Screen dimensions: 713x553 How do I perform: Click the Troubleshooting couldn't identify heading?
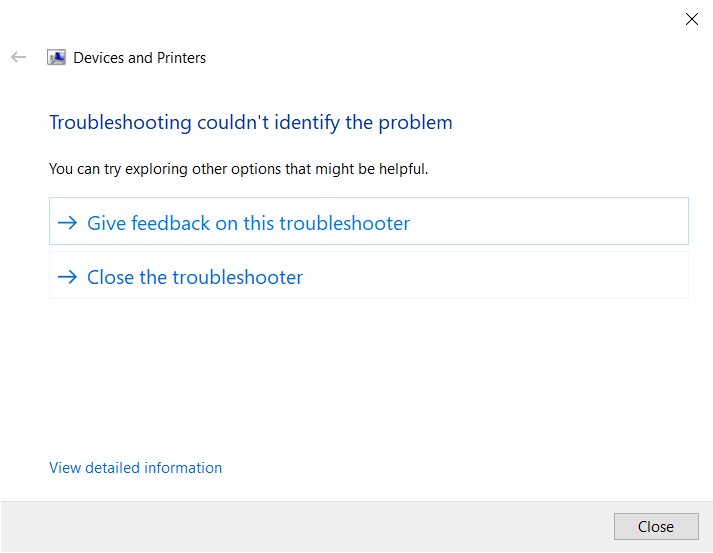click(x=251, y=123)
